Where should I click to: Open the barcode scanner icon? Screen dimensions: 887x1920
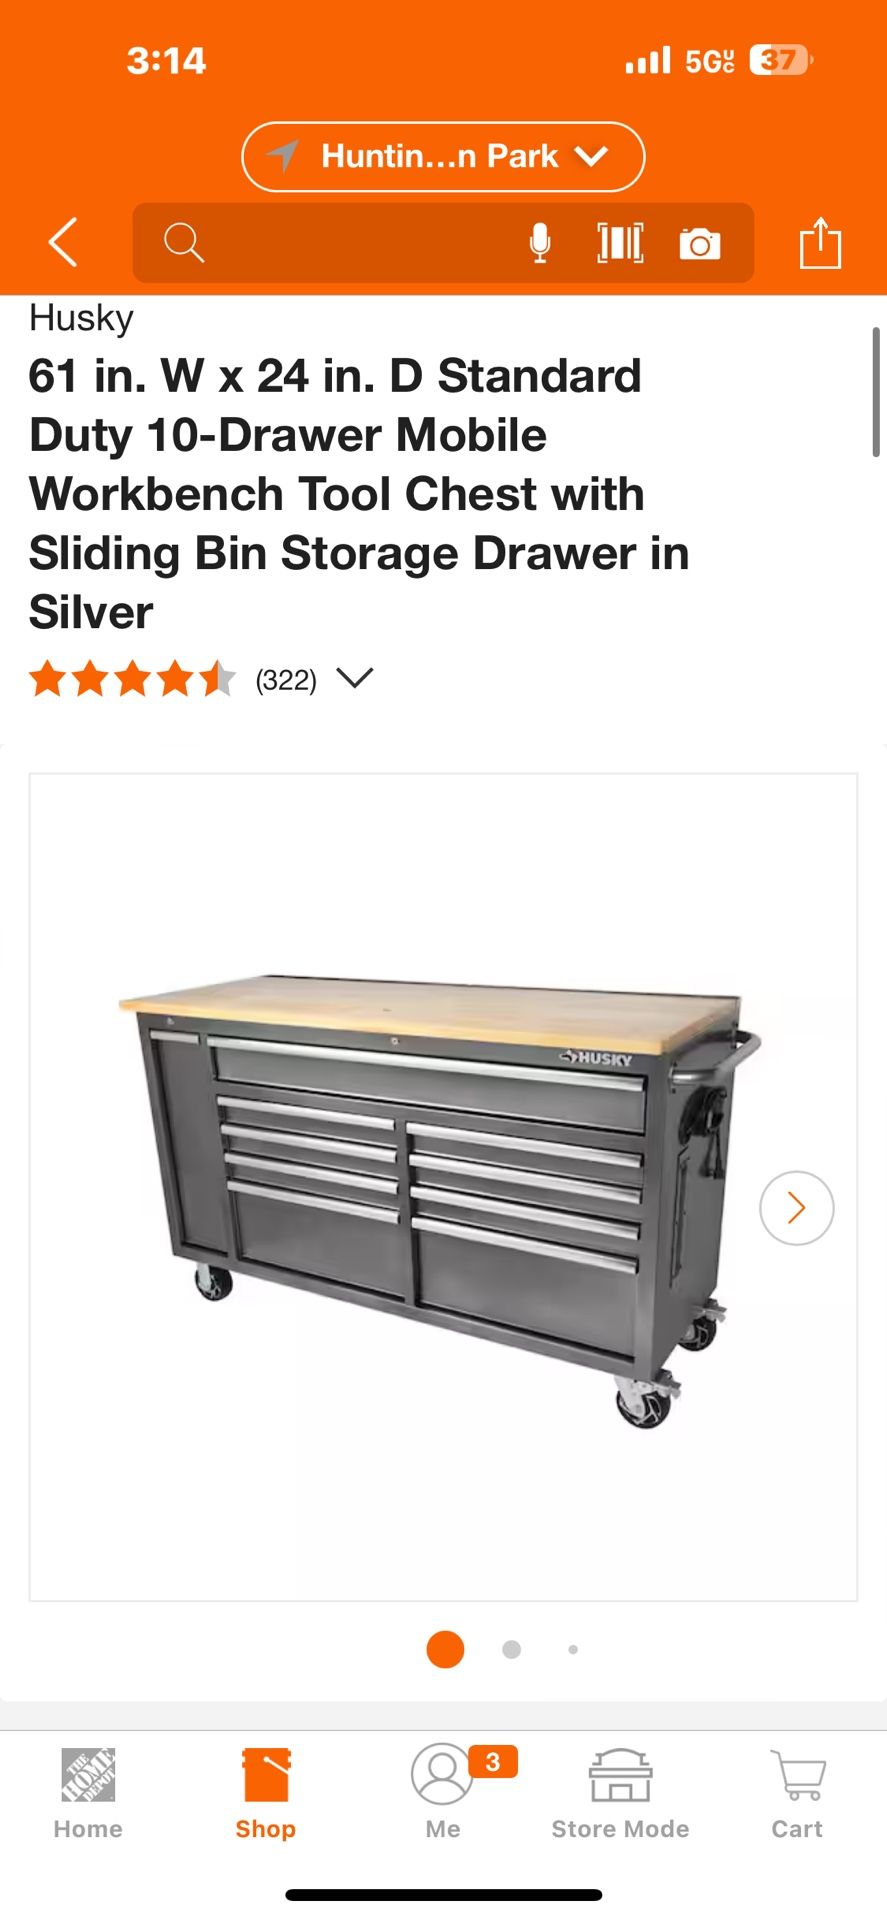620,243
